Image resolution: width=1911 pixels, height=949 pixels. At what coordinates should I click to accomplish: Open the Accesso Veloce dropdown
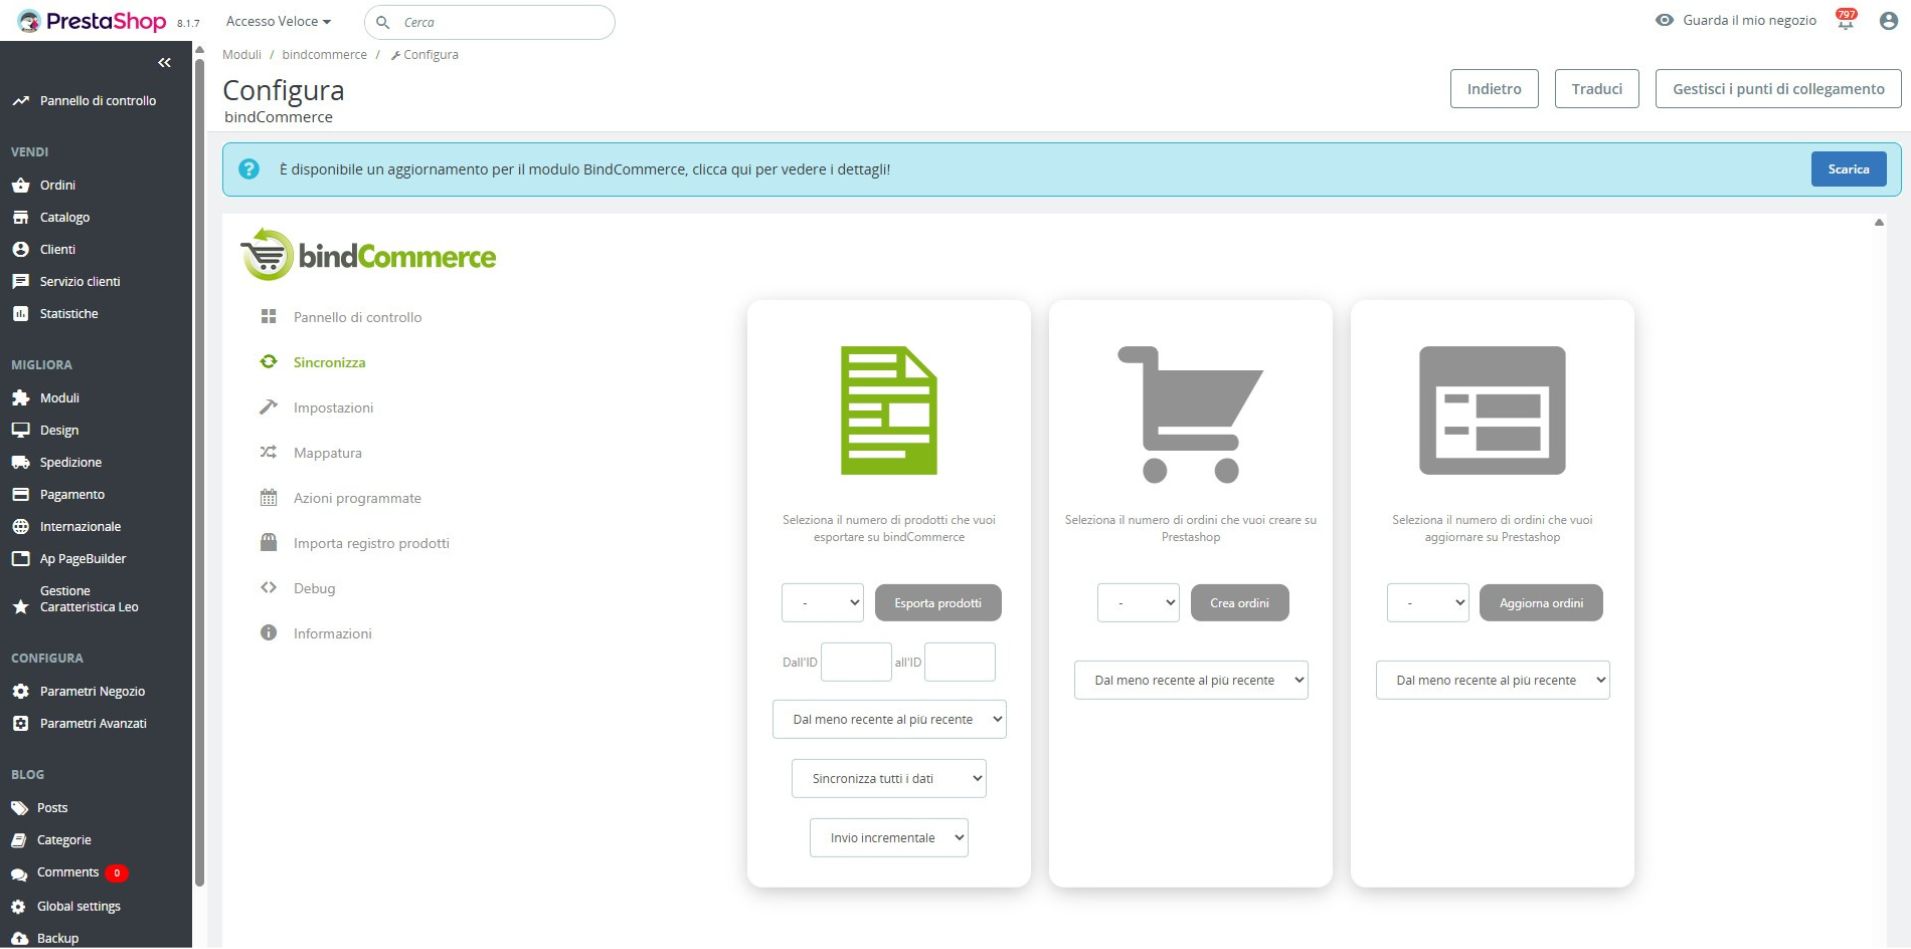coord(278,21)
